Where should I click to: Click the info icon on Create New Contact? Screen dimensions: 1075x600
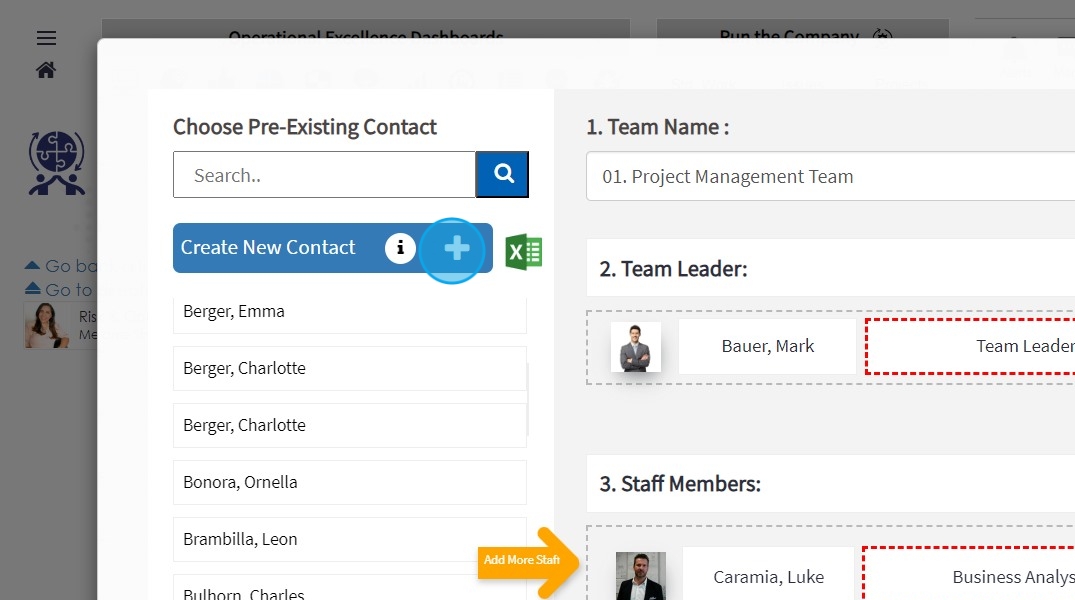point(400,248)
